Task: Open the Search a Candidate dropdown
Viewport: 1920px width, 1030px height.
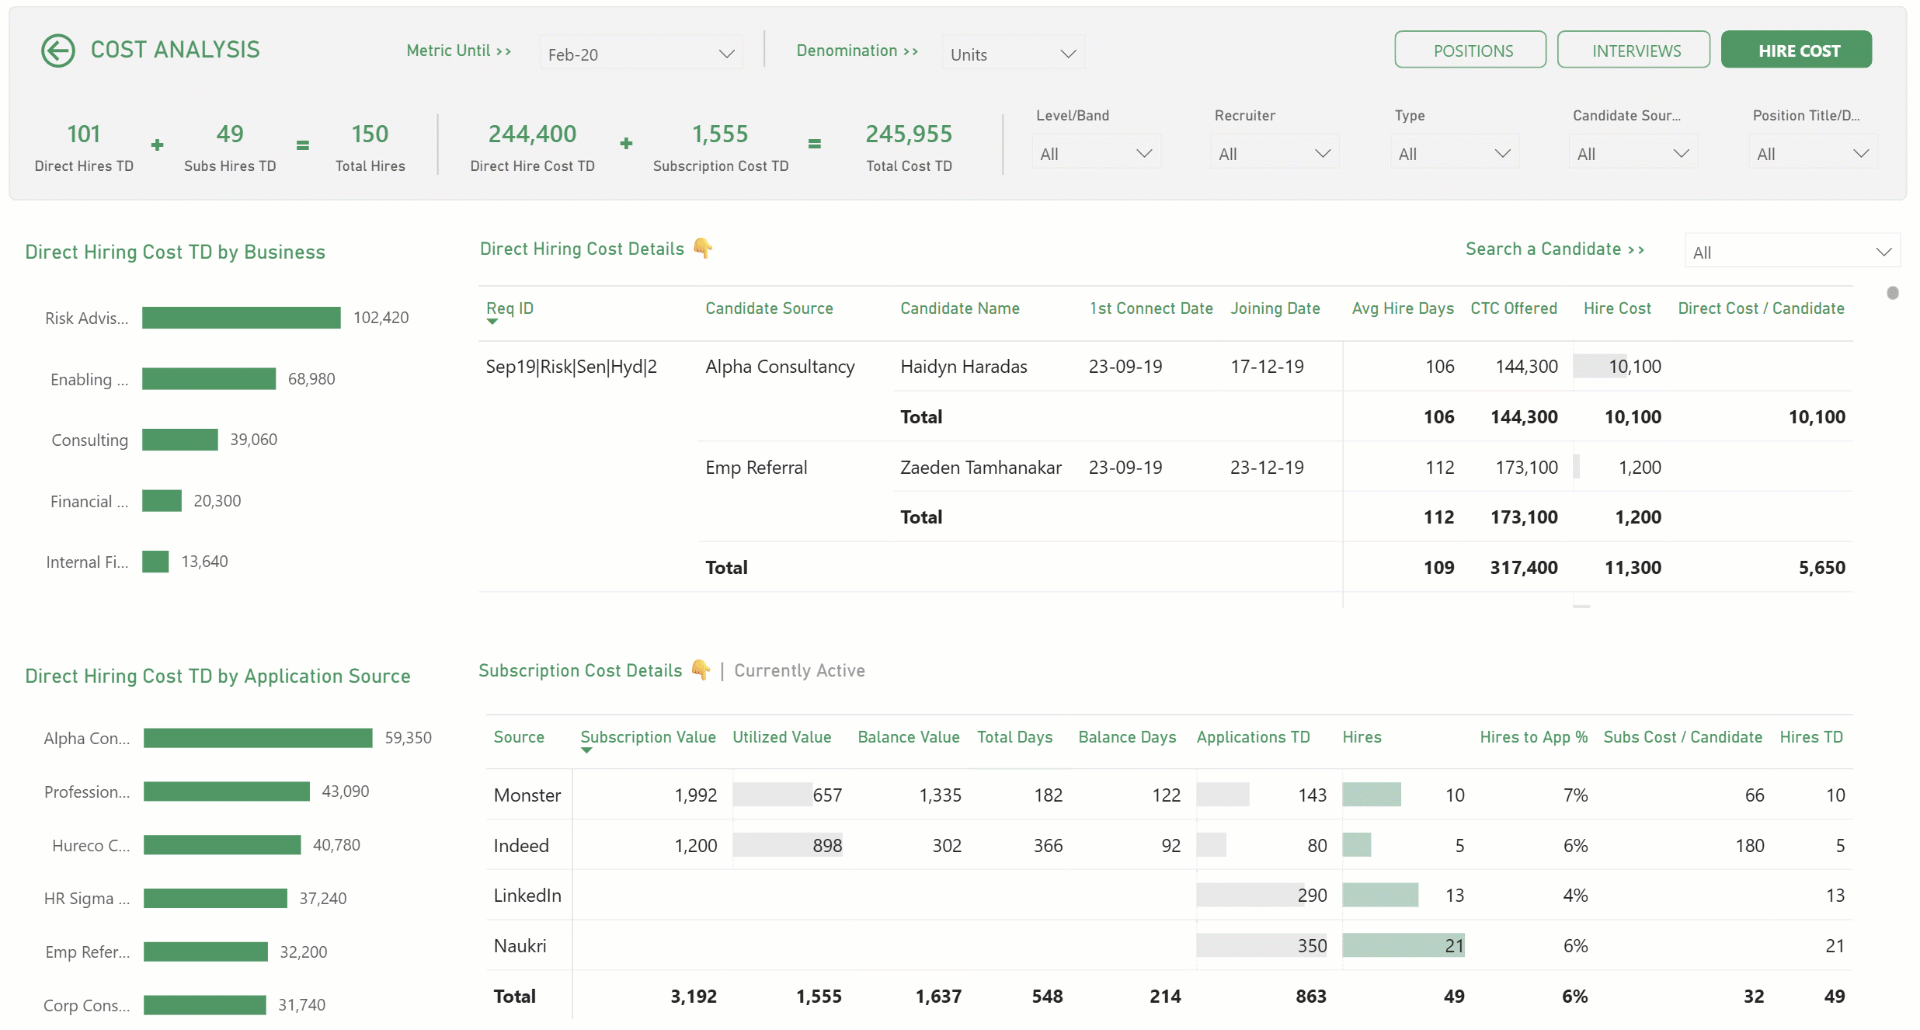Action: tap(1792, 252)
